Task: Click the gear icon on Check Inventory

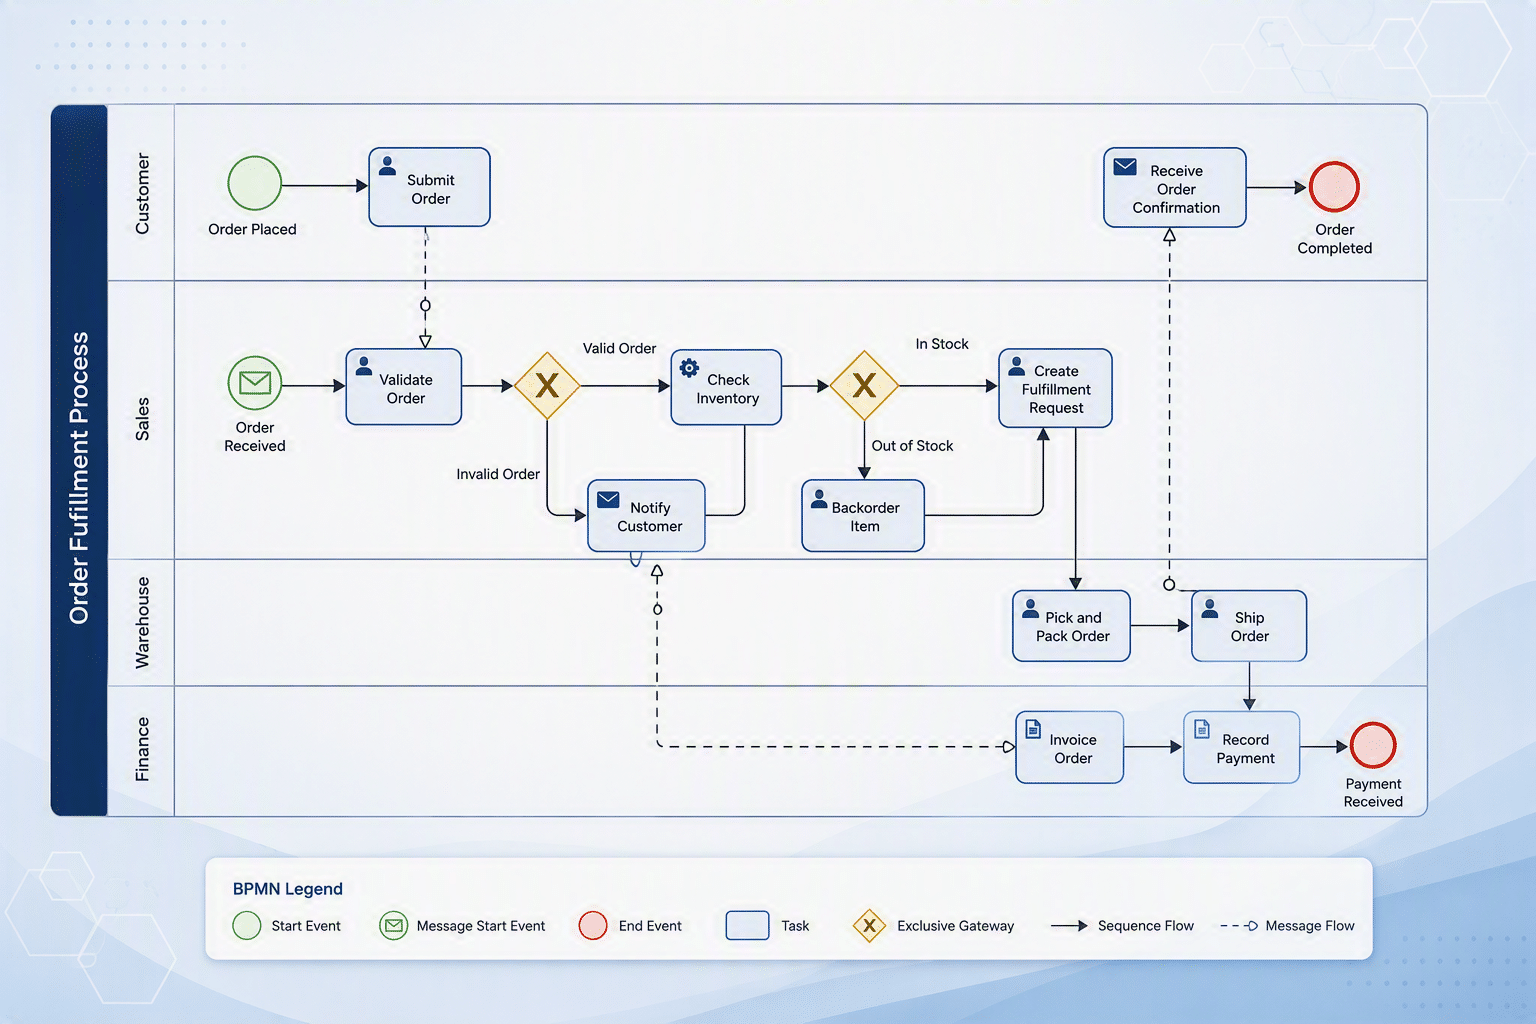Action: coord(689,368)
